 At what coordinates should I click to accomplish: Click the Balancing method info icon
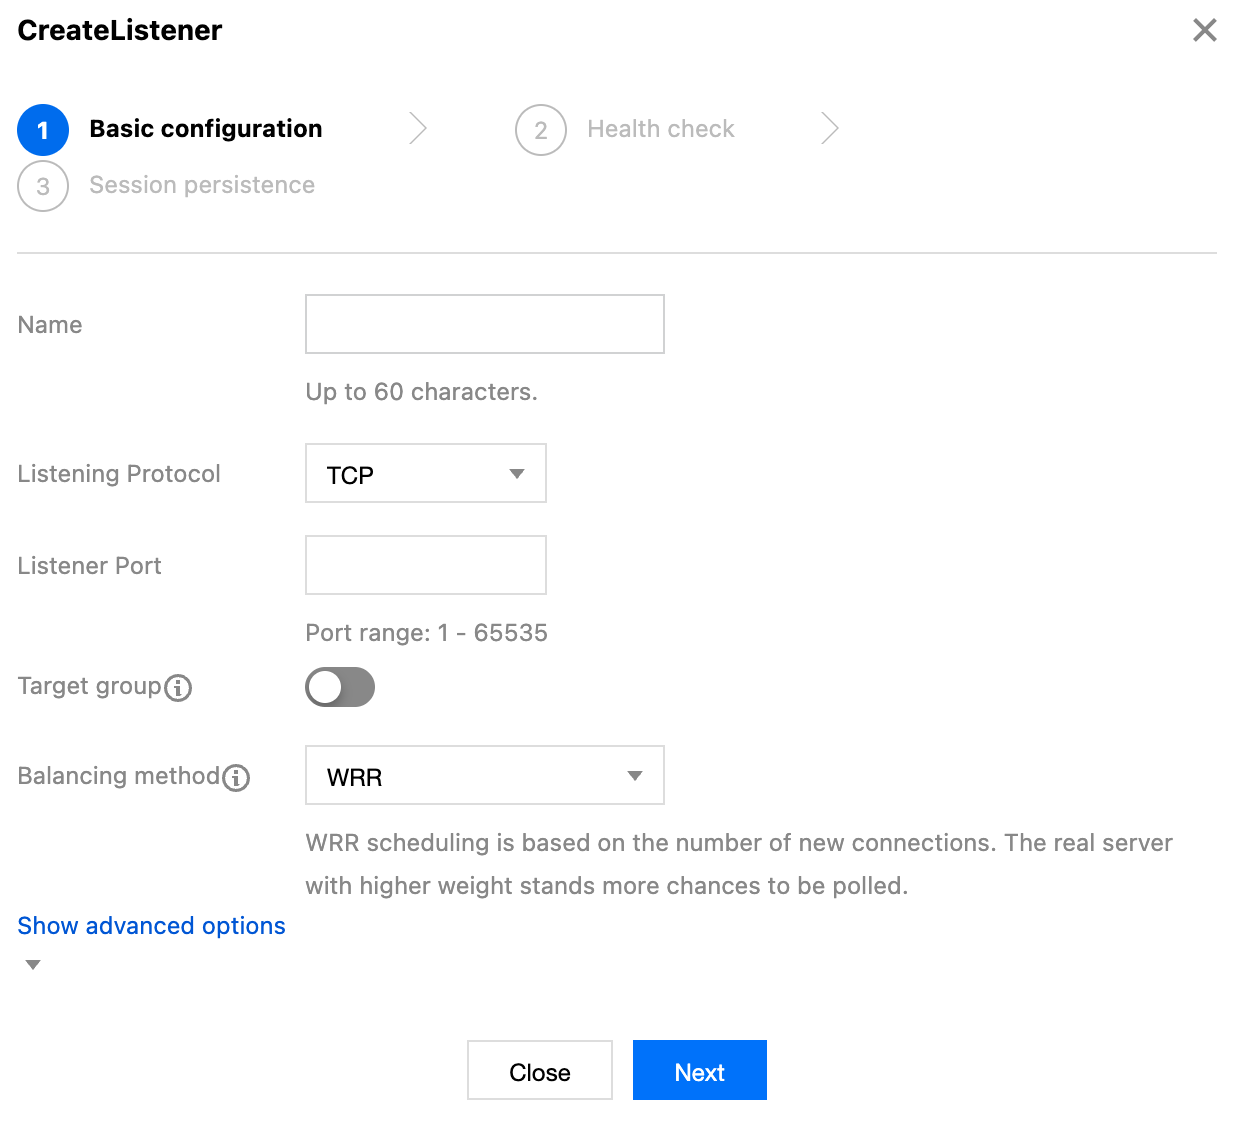click(x=236, y=778)
